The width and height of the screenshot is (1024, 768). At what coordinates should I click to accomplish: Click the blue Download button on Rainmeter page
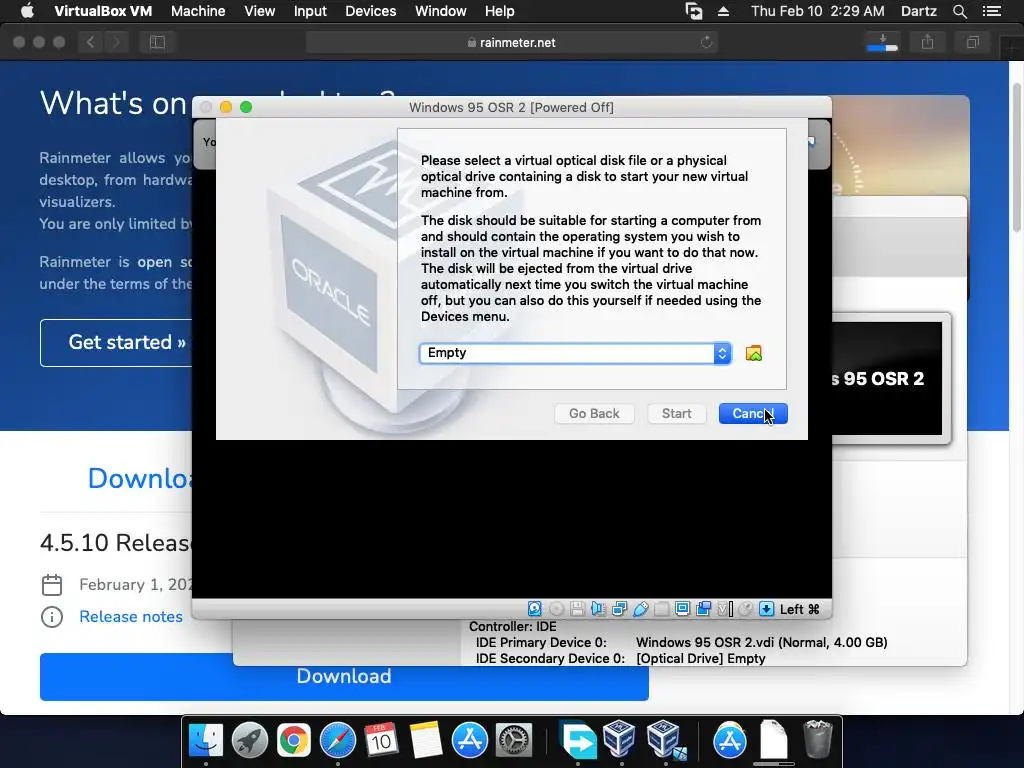tap(344, 677)
